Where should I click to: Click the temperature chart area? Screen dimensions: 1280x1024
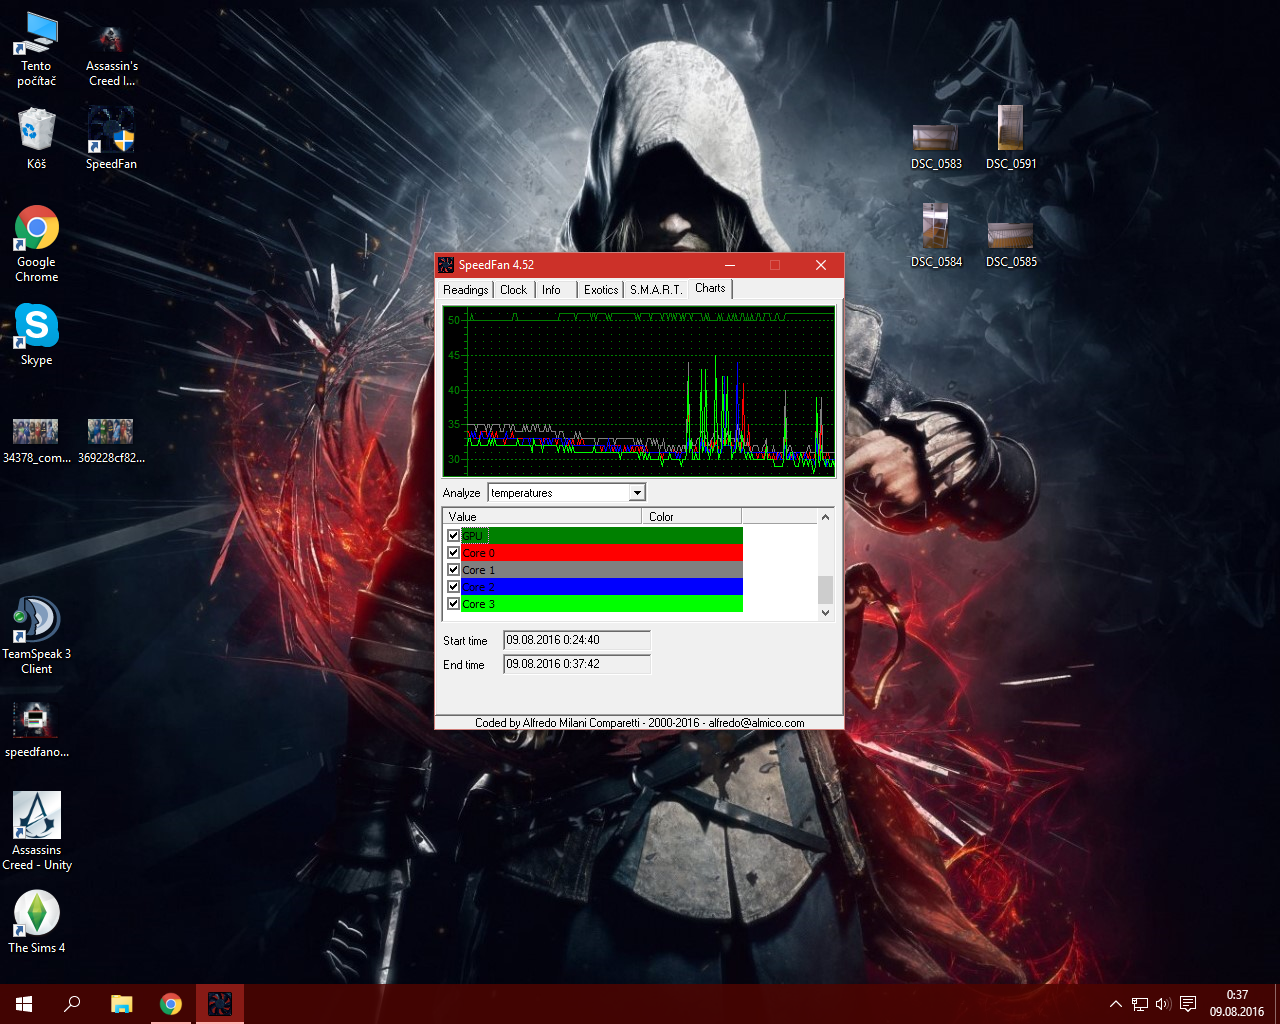point(639,391)
